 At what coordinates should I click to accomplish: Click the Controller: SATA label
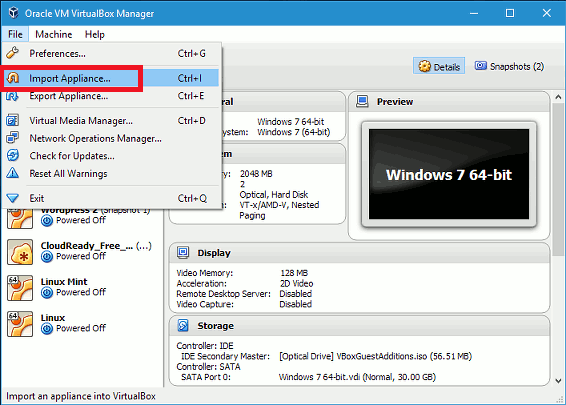tap(208, 366)
